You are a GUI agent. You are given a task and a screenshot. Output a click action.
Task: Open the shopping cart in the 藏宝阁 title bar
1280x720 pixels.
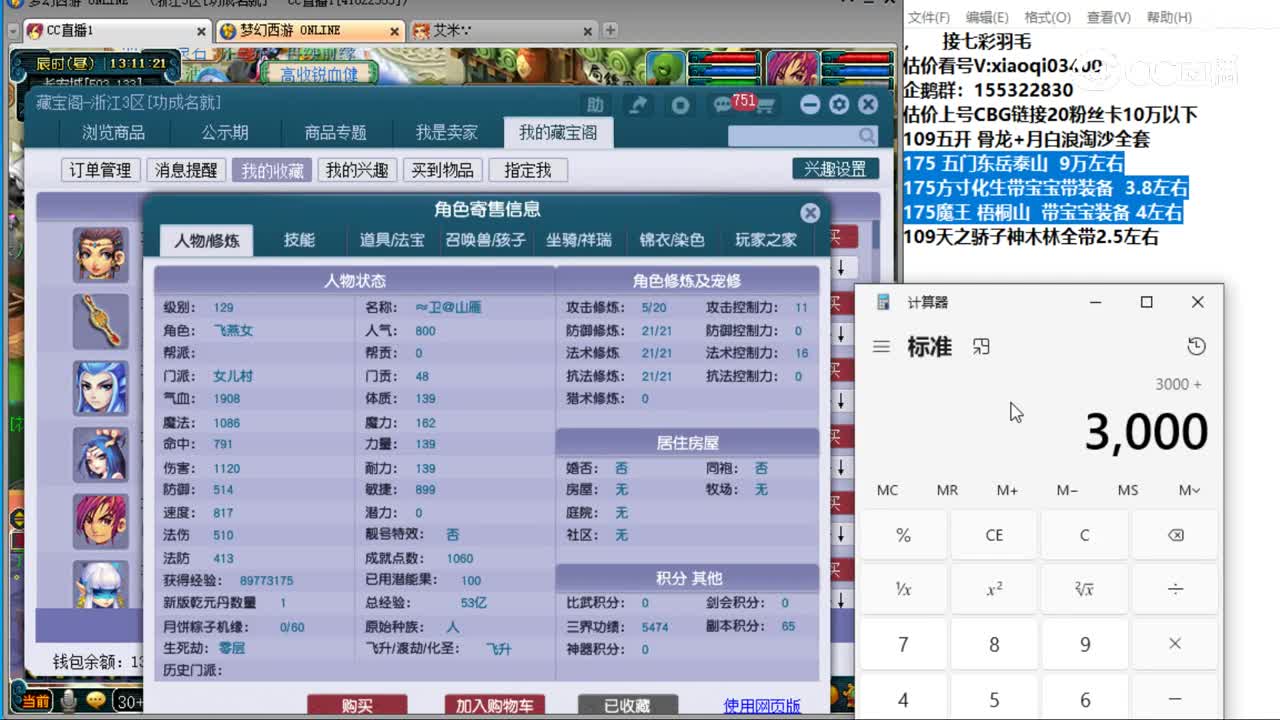[766, 105]
